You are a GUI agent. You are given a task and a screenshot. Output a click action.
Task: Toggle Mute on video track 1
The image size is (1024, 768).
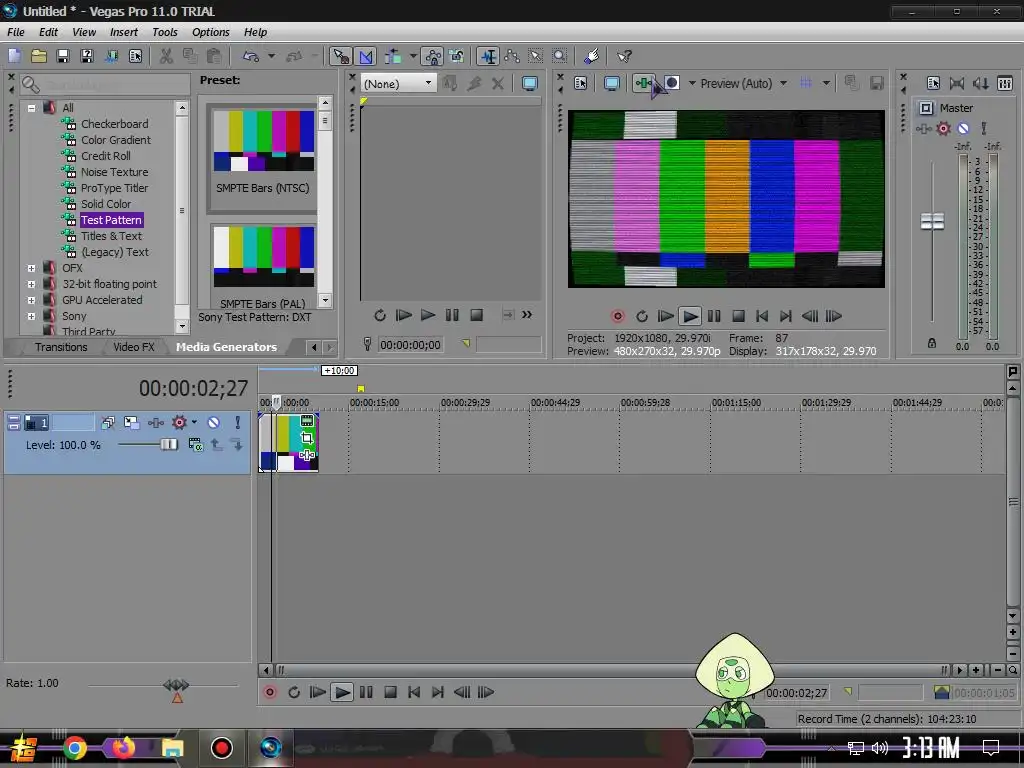tap(214, 423)
